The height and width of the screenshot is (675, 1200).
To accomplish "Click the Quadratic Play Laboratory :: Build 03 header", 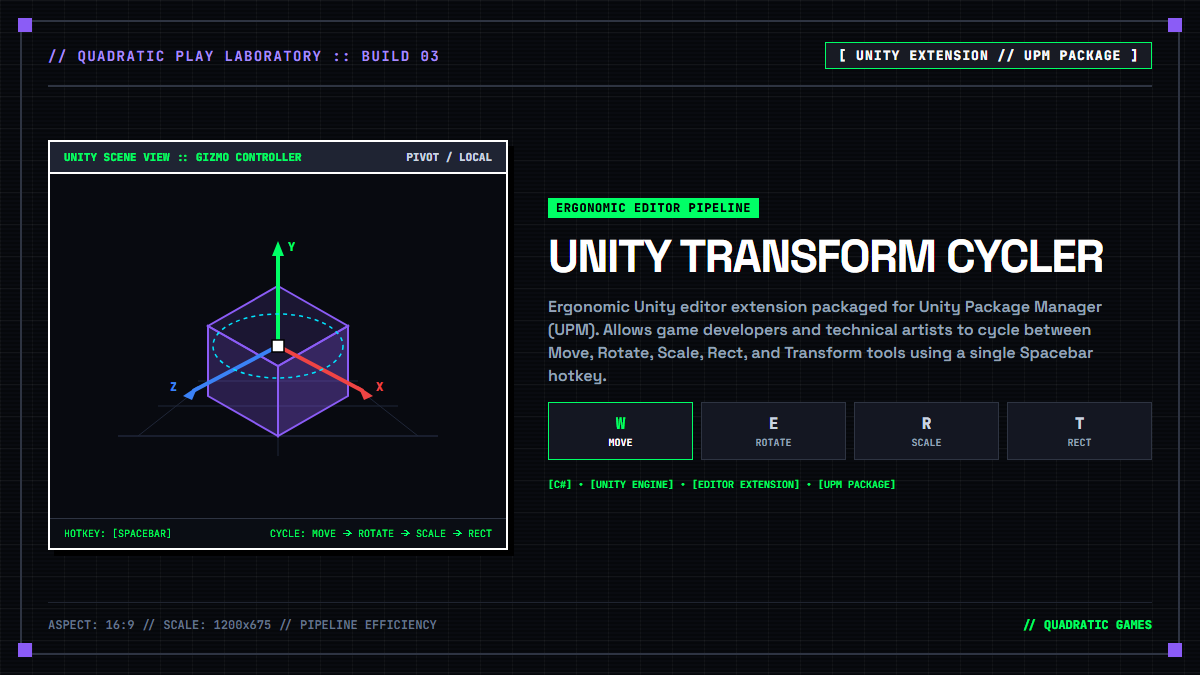I will [244, 56].
